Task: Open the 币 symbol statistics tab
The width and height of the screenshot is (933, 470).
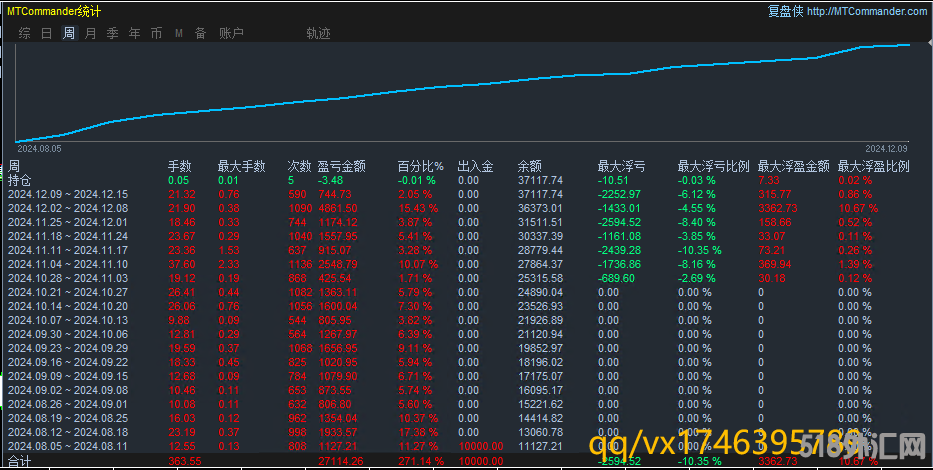Action: click(156, 33)
